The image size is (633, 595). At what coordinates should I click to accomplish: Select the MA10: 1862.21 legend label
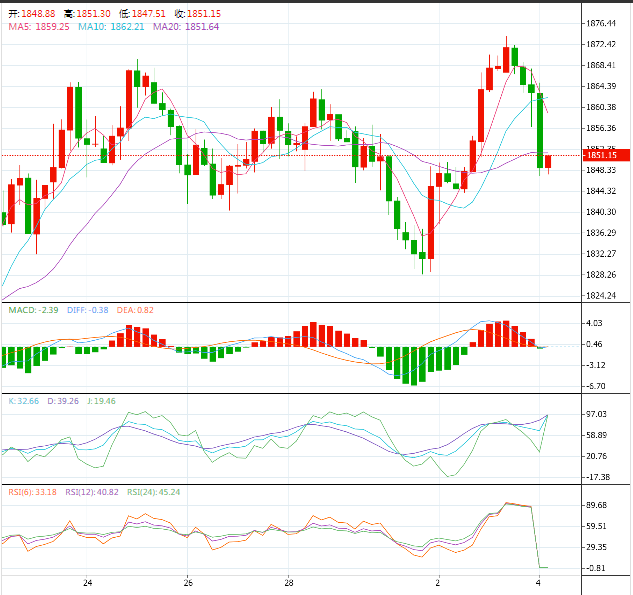(x=111, y=27)
